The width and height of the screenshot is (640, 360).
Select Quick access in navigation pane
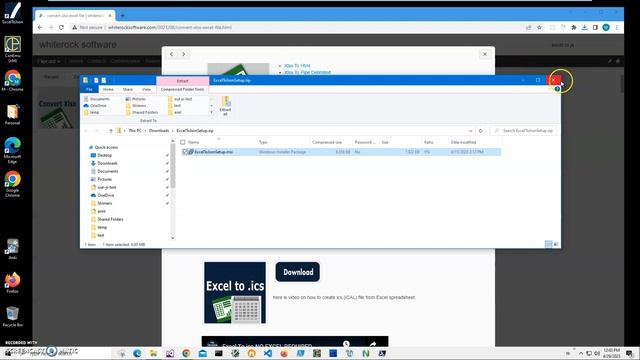pyautogui.click(x=103, y=147)
